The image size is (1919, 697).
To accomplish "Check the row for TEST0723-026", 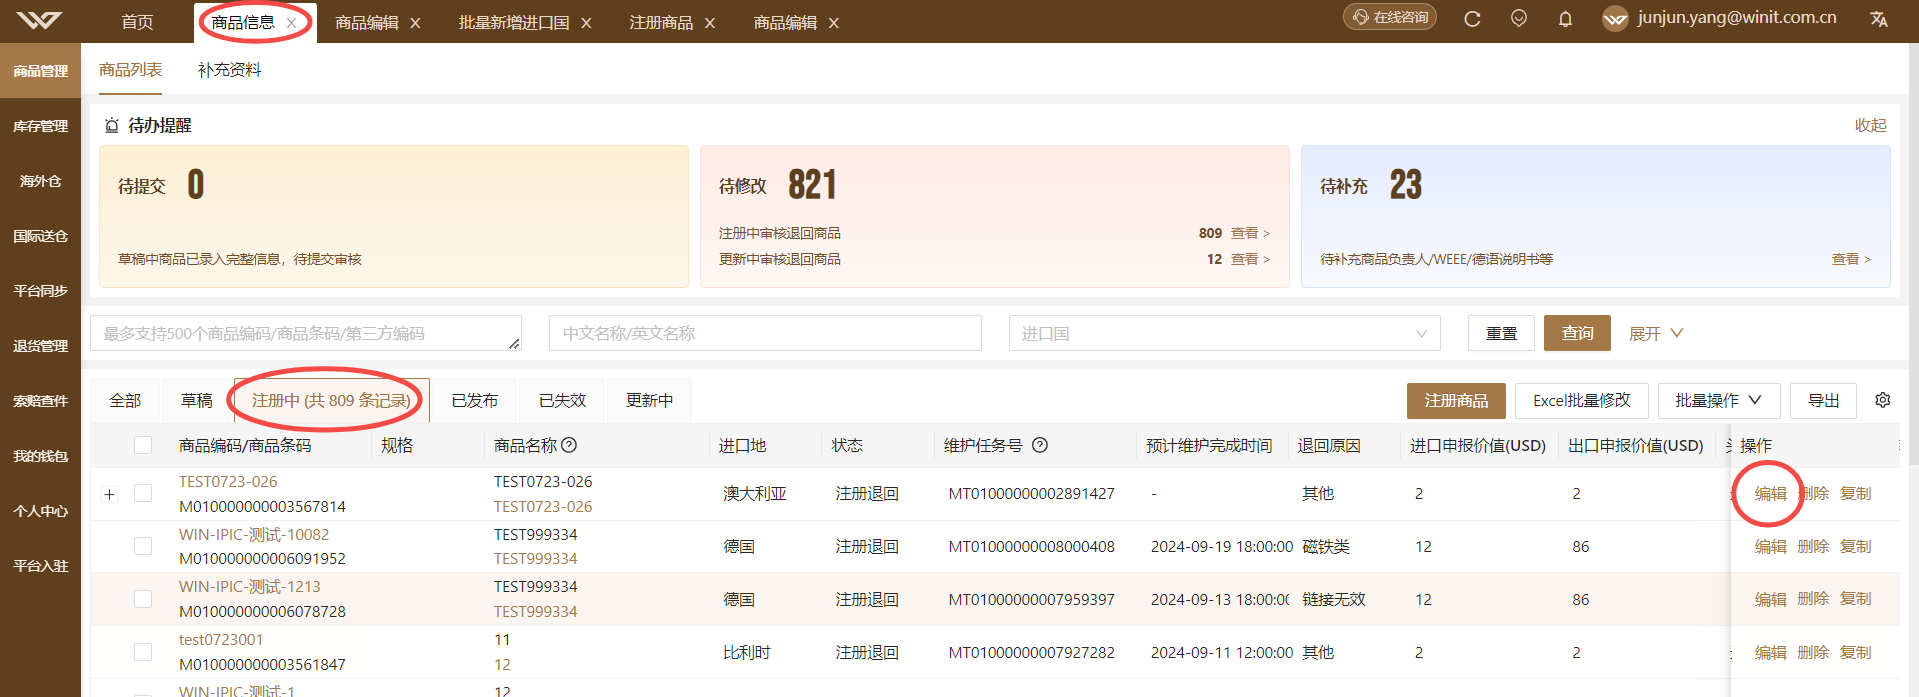I will point(143,493).
